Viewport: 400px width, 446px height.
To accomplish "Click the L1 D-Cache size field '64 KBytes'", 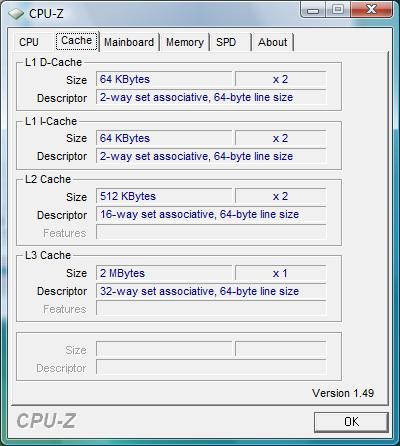I will coord(164,79).
